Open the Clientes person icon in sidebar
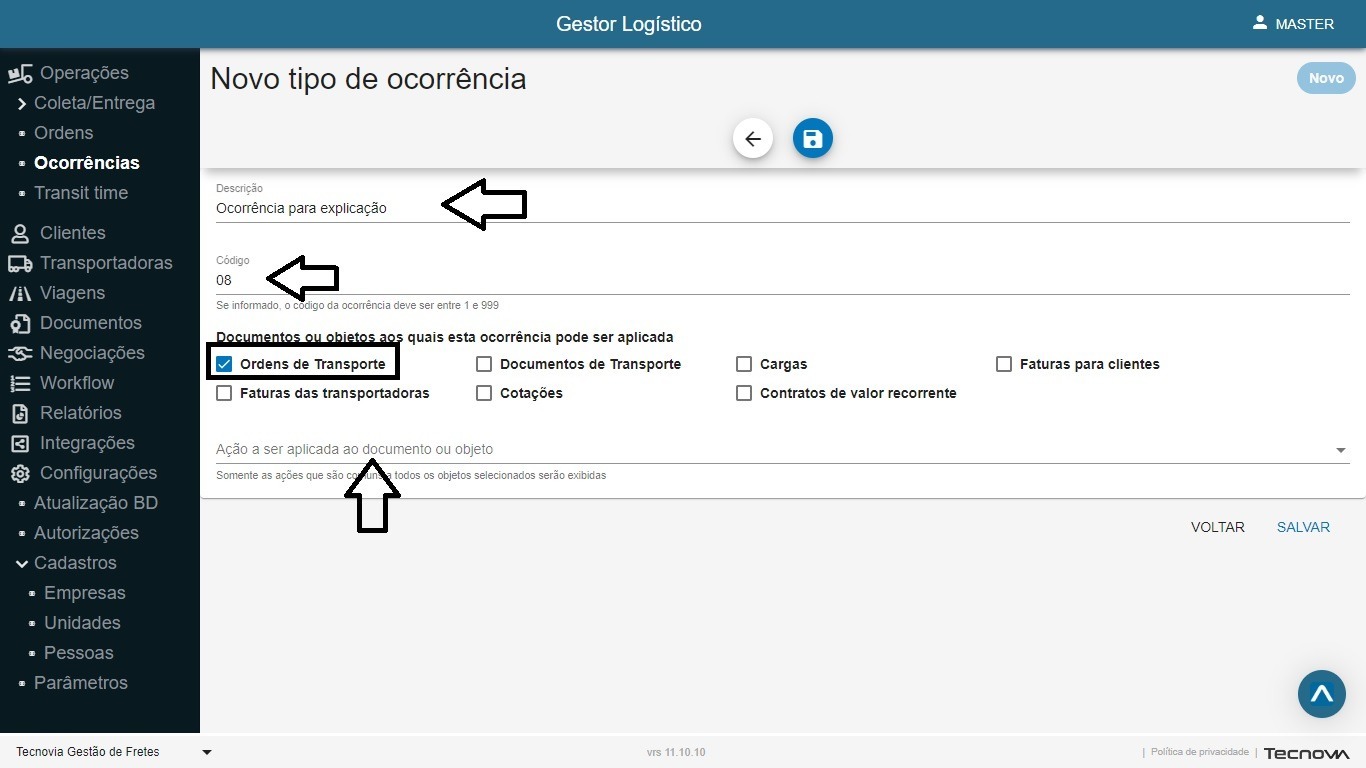 tap(19, 233)
